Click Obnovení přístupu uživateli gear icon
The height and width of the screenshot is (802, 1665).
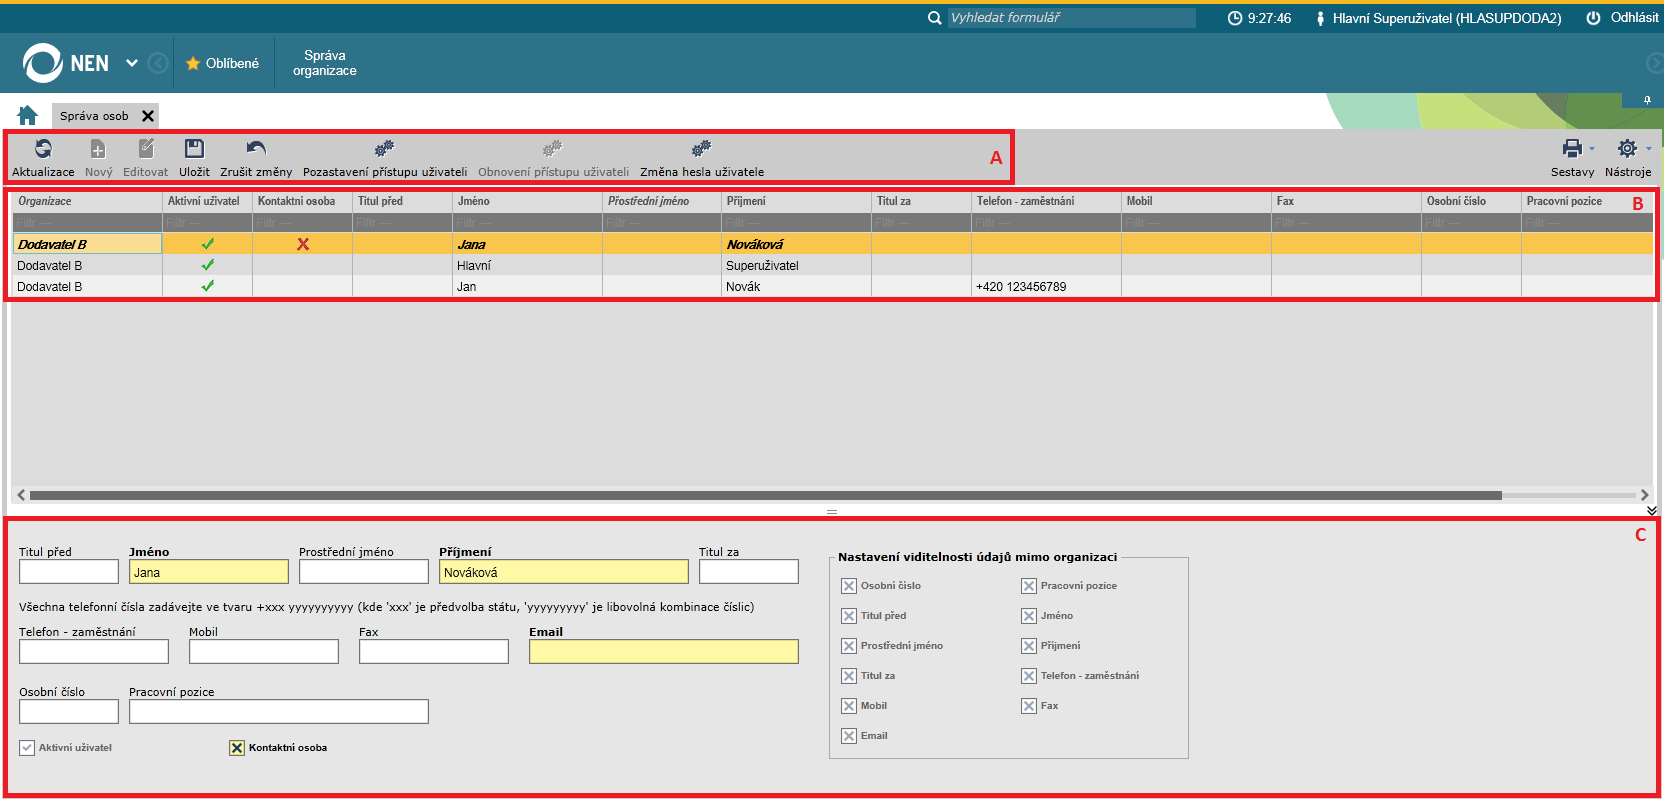pos(553,149)
